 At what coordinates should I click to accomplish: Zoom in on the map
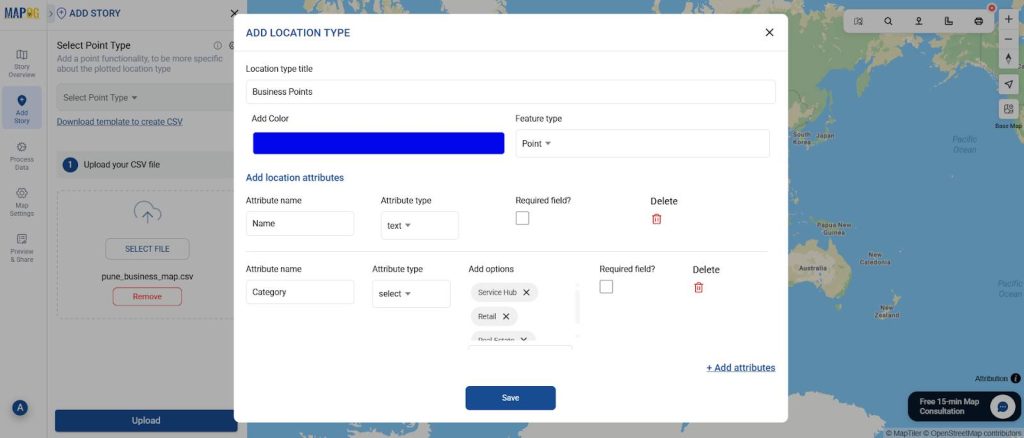point(1008,19)
